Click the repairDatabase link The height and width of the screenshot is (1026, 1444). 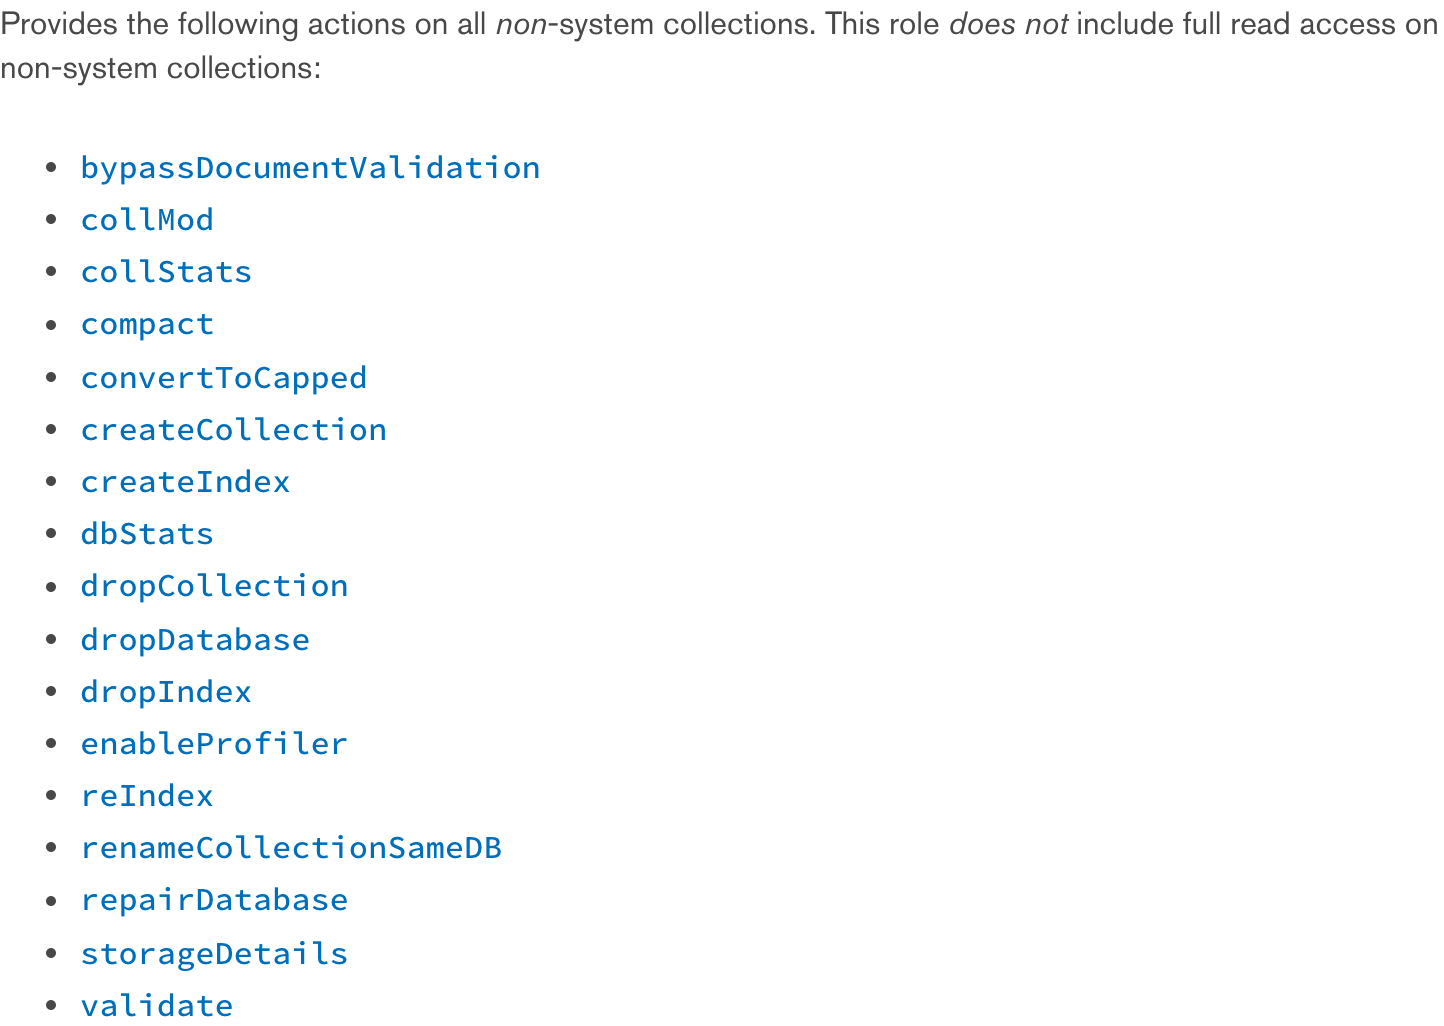coord(214,900)
